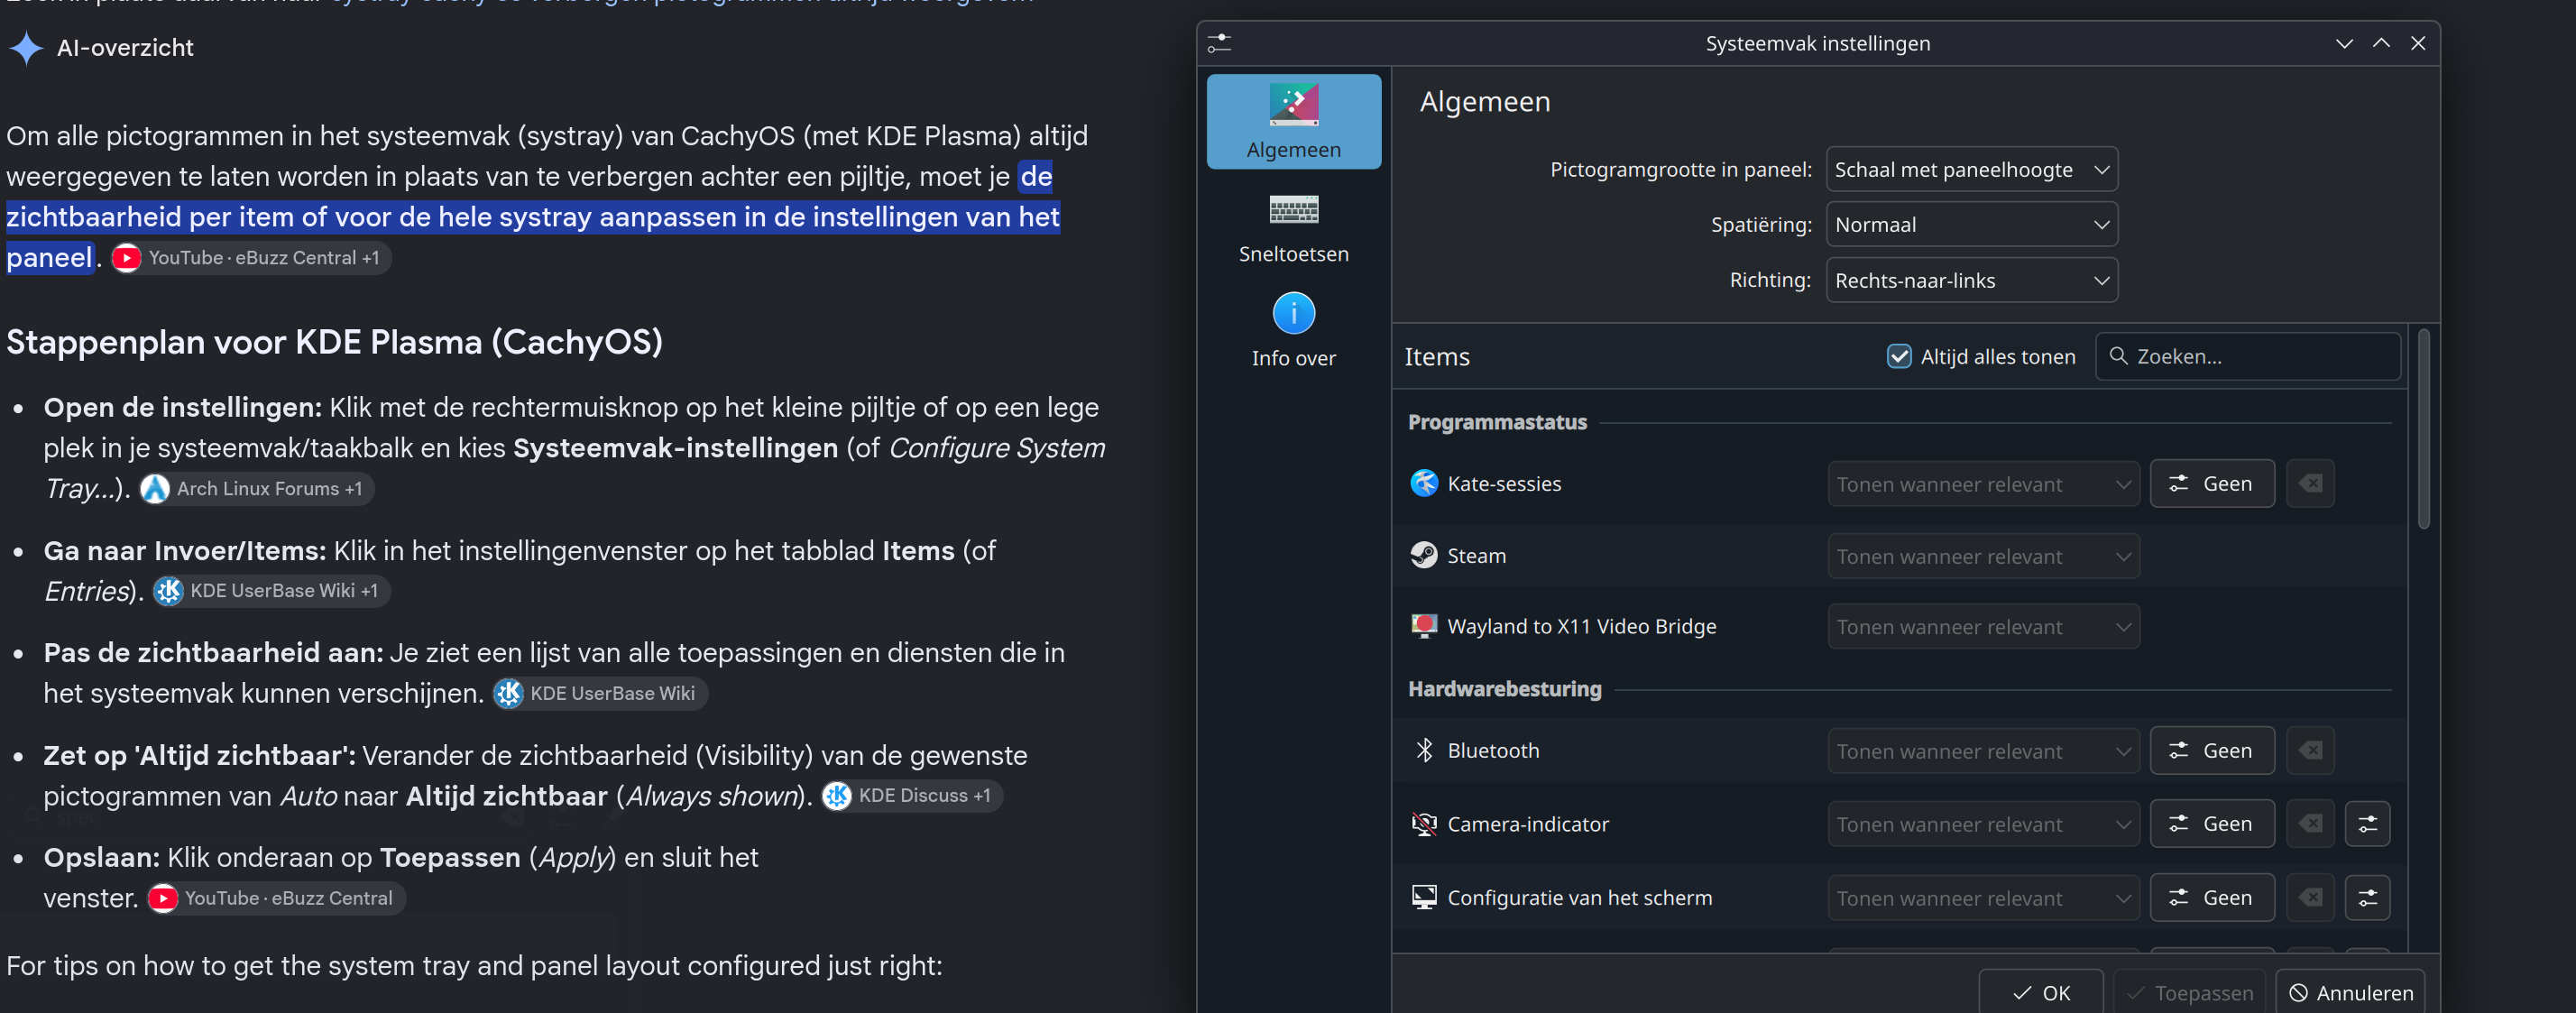Click the Camera-indicator icon

pos(1424,824)
